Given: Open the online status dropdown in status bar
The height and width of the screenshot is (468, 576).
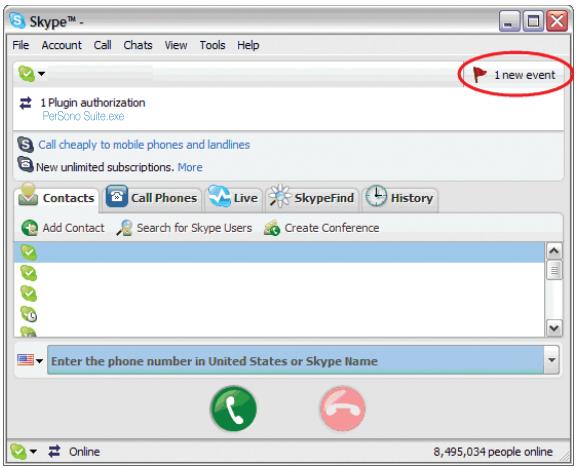Looking at the screenshot, I should [33, 451].
